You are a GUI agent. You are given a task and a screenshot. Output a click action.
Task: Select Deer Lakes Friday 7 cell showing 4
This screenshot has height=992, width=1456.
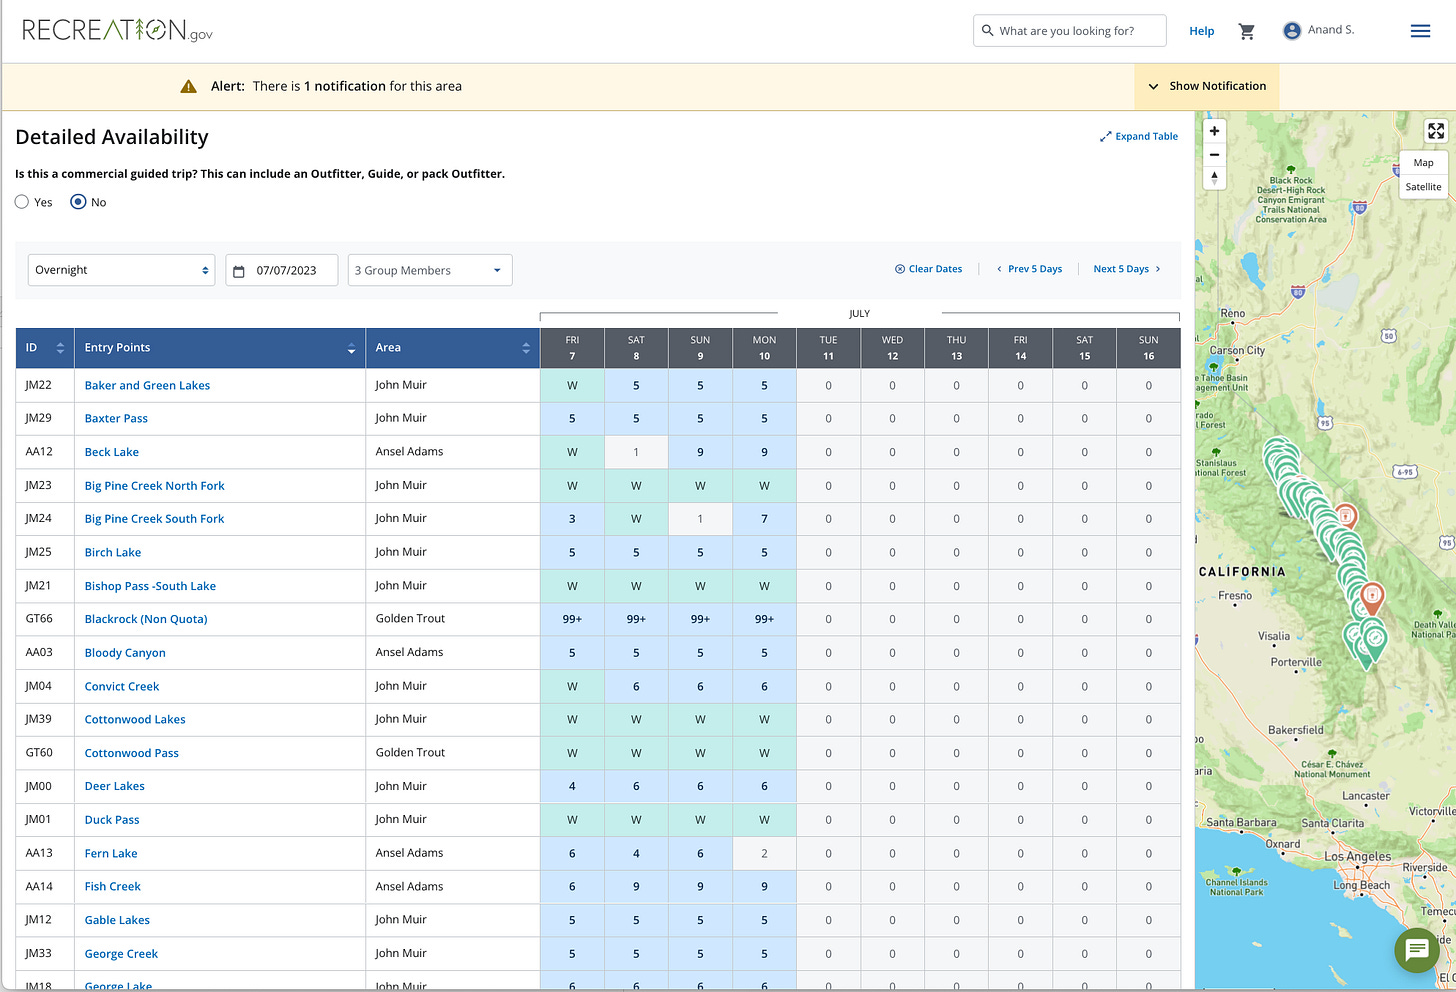(x=572, y=786)
